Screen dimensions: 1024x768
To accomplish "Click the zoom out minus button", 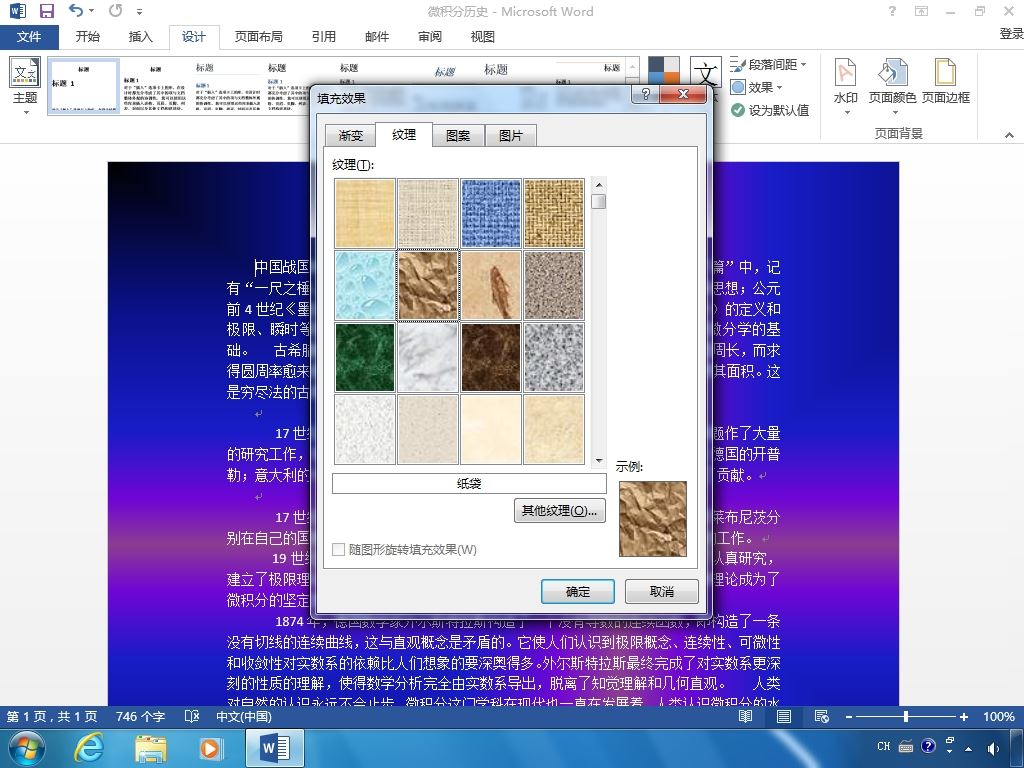I will [x=848, y=716].
